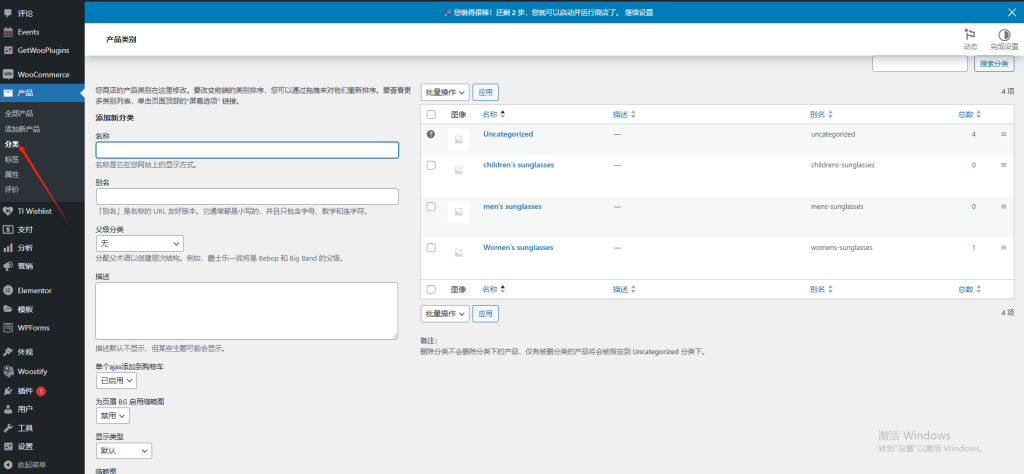Click the drag handle on Uncategorized row

click(x=1004, y=134)
